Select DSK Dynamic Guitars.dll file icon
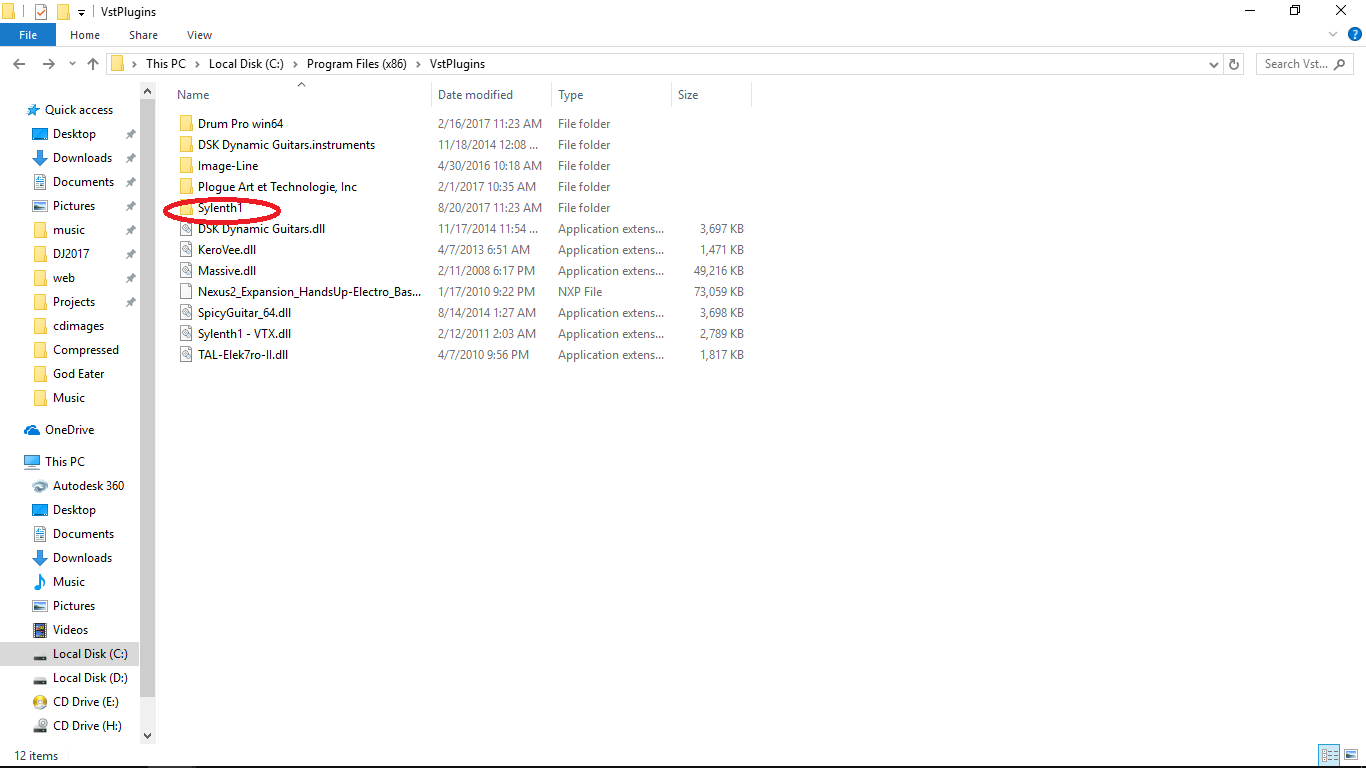This screenshot has height=768, width=1366. (x=186, y=229)
